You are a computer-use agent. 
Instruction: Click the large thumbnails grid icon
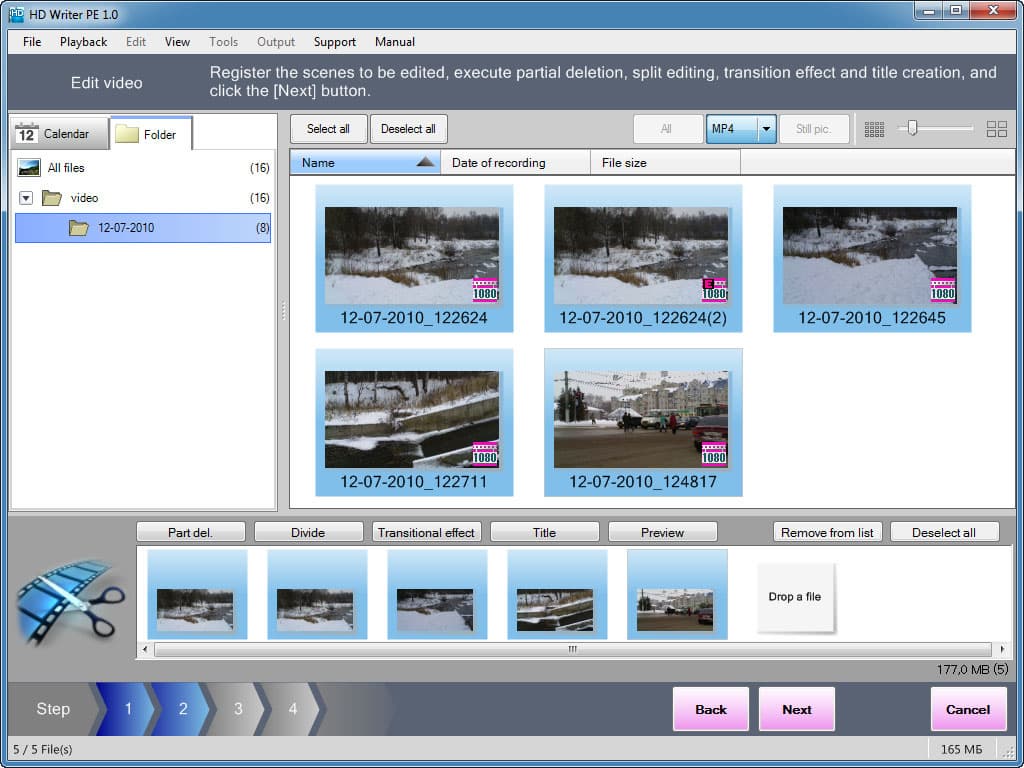[x=997, y=129]
